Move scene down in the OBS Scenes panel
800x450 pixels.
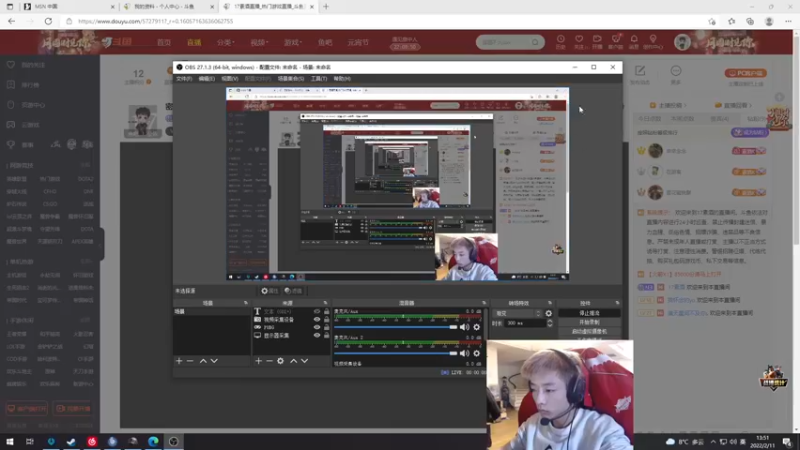click(x=214, y=361)
